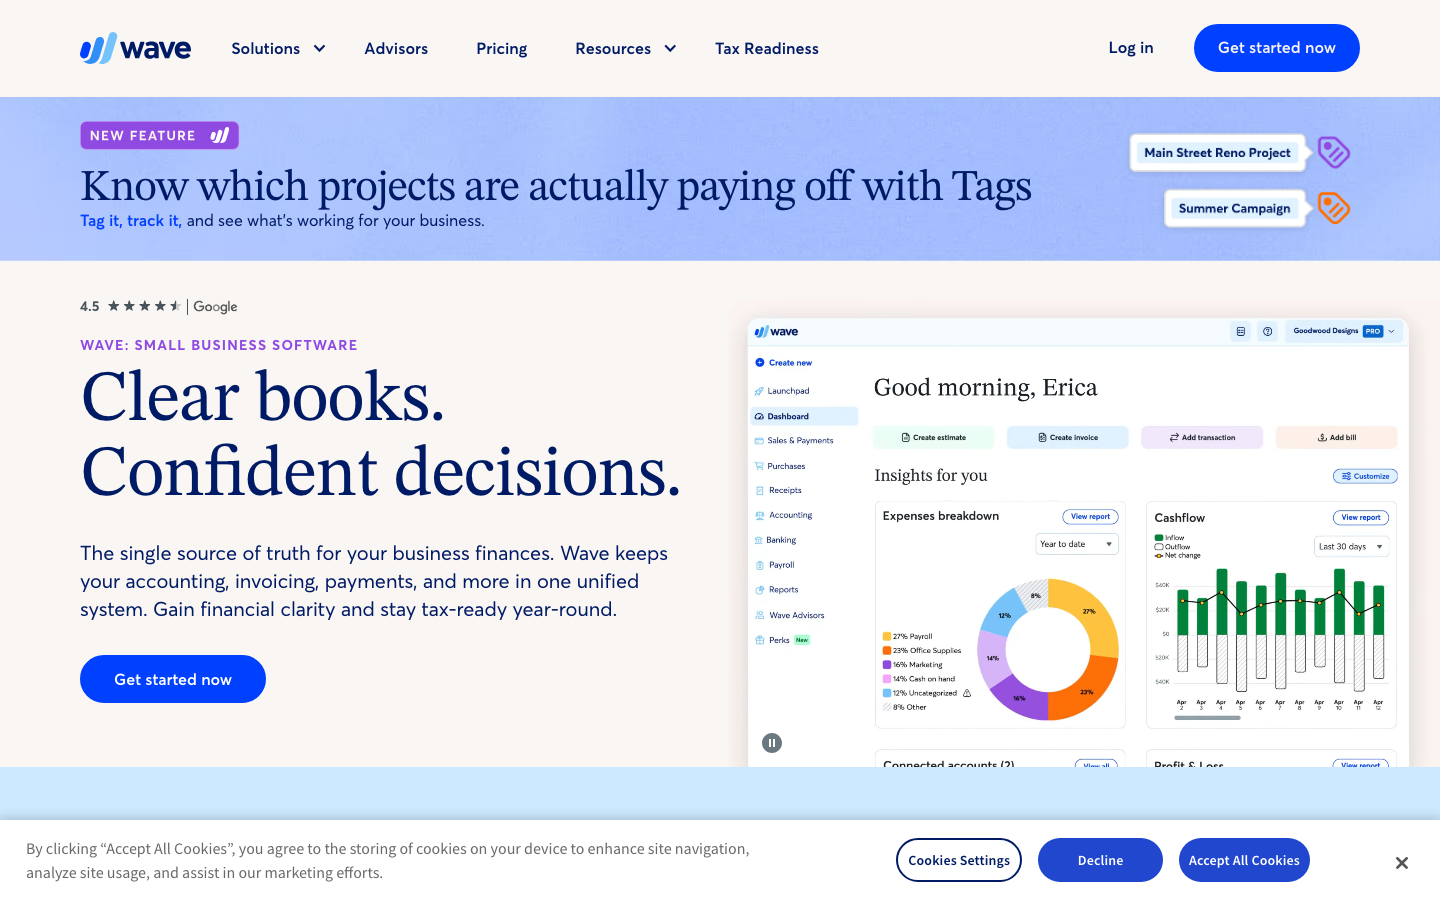Go to the Advisors page

pos(396,48)
